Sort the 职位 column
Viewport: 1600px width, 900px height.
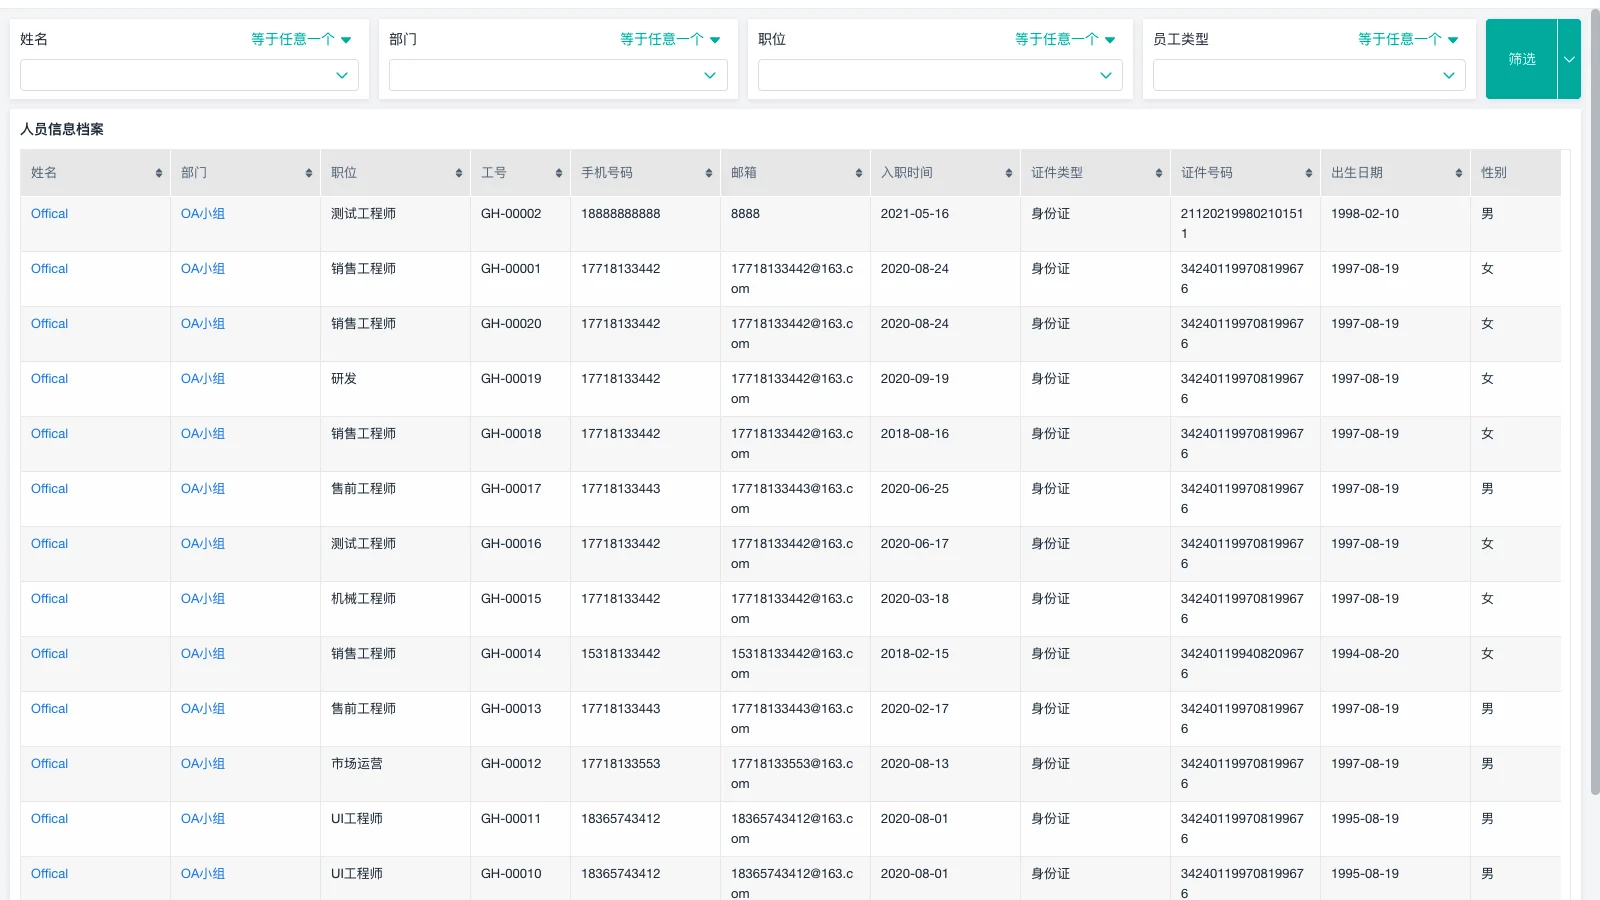point(457,172)
